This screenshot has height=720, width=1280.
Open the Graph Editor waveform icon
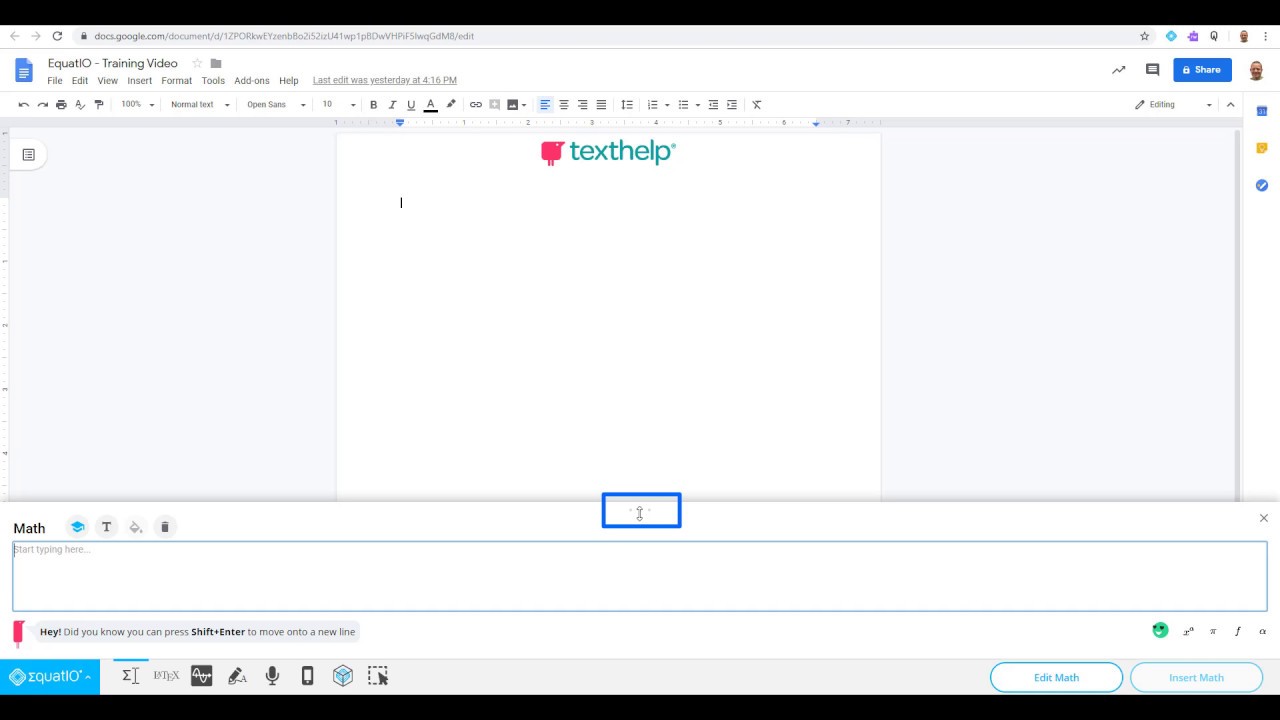point(202,676)
